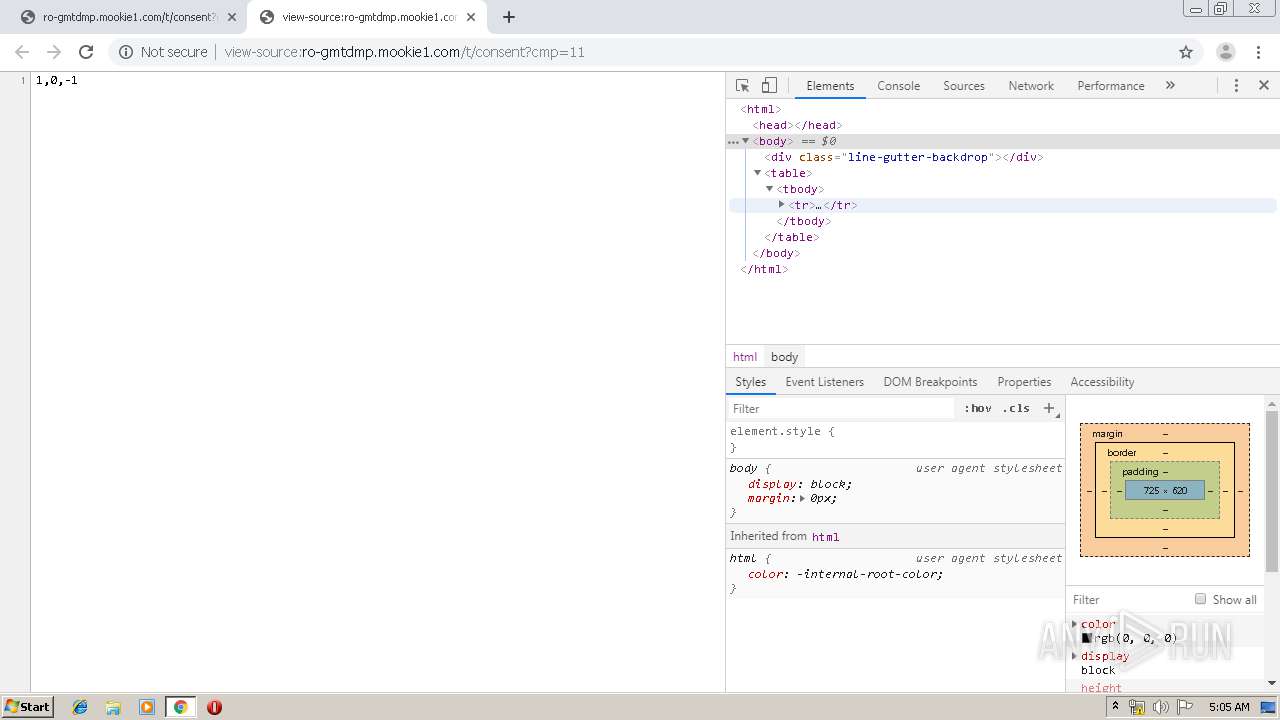Screen dimensions: 1280x720
Task: Launch Internet Explorer from taskbar
Action: point(80,707)
